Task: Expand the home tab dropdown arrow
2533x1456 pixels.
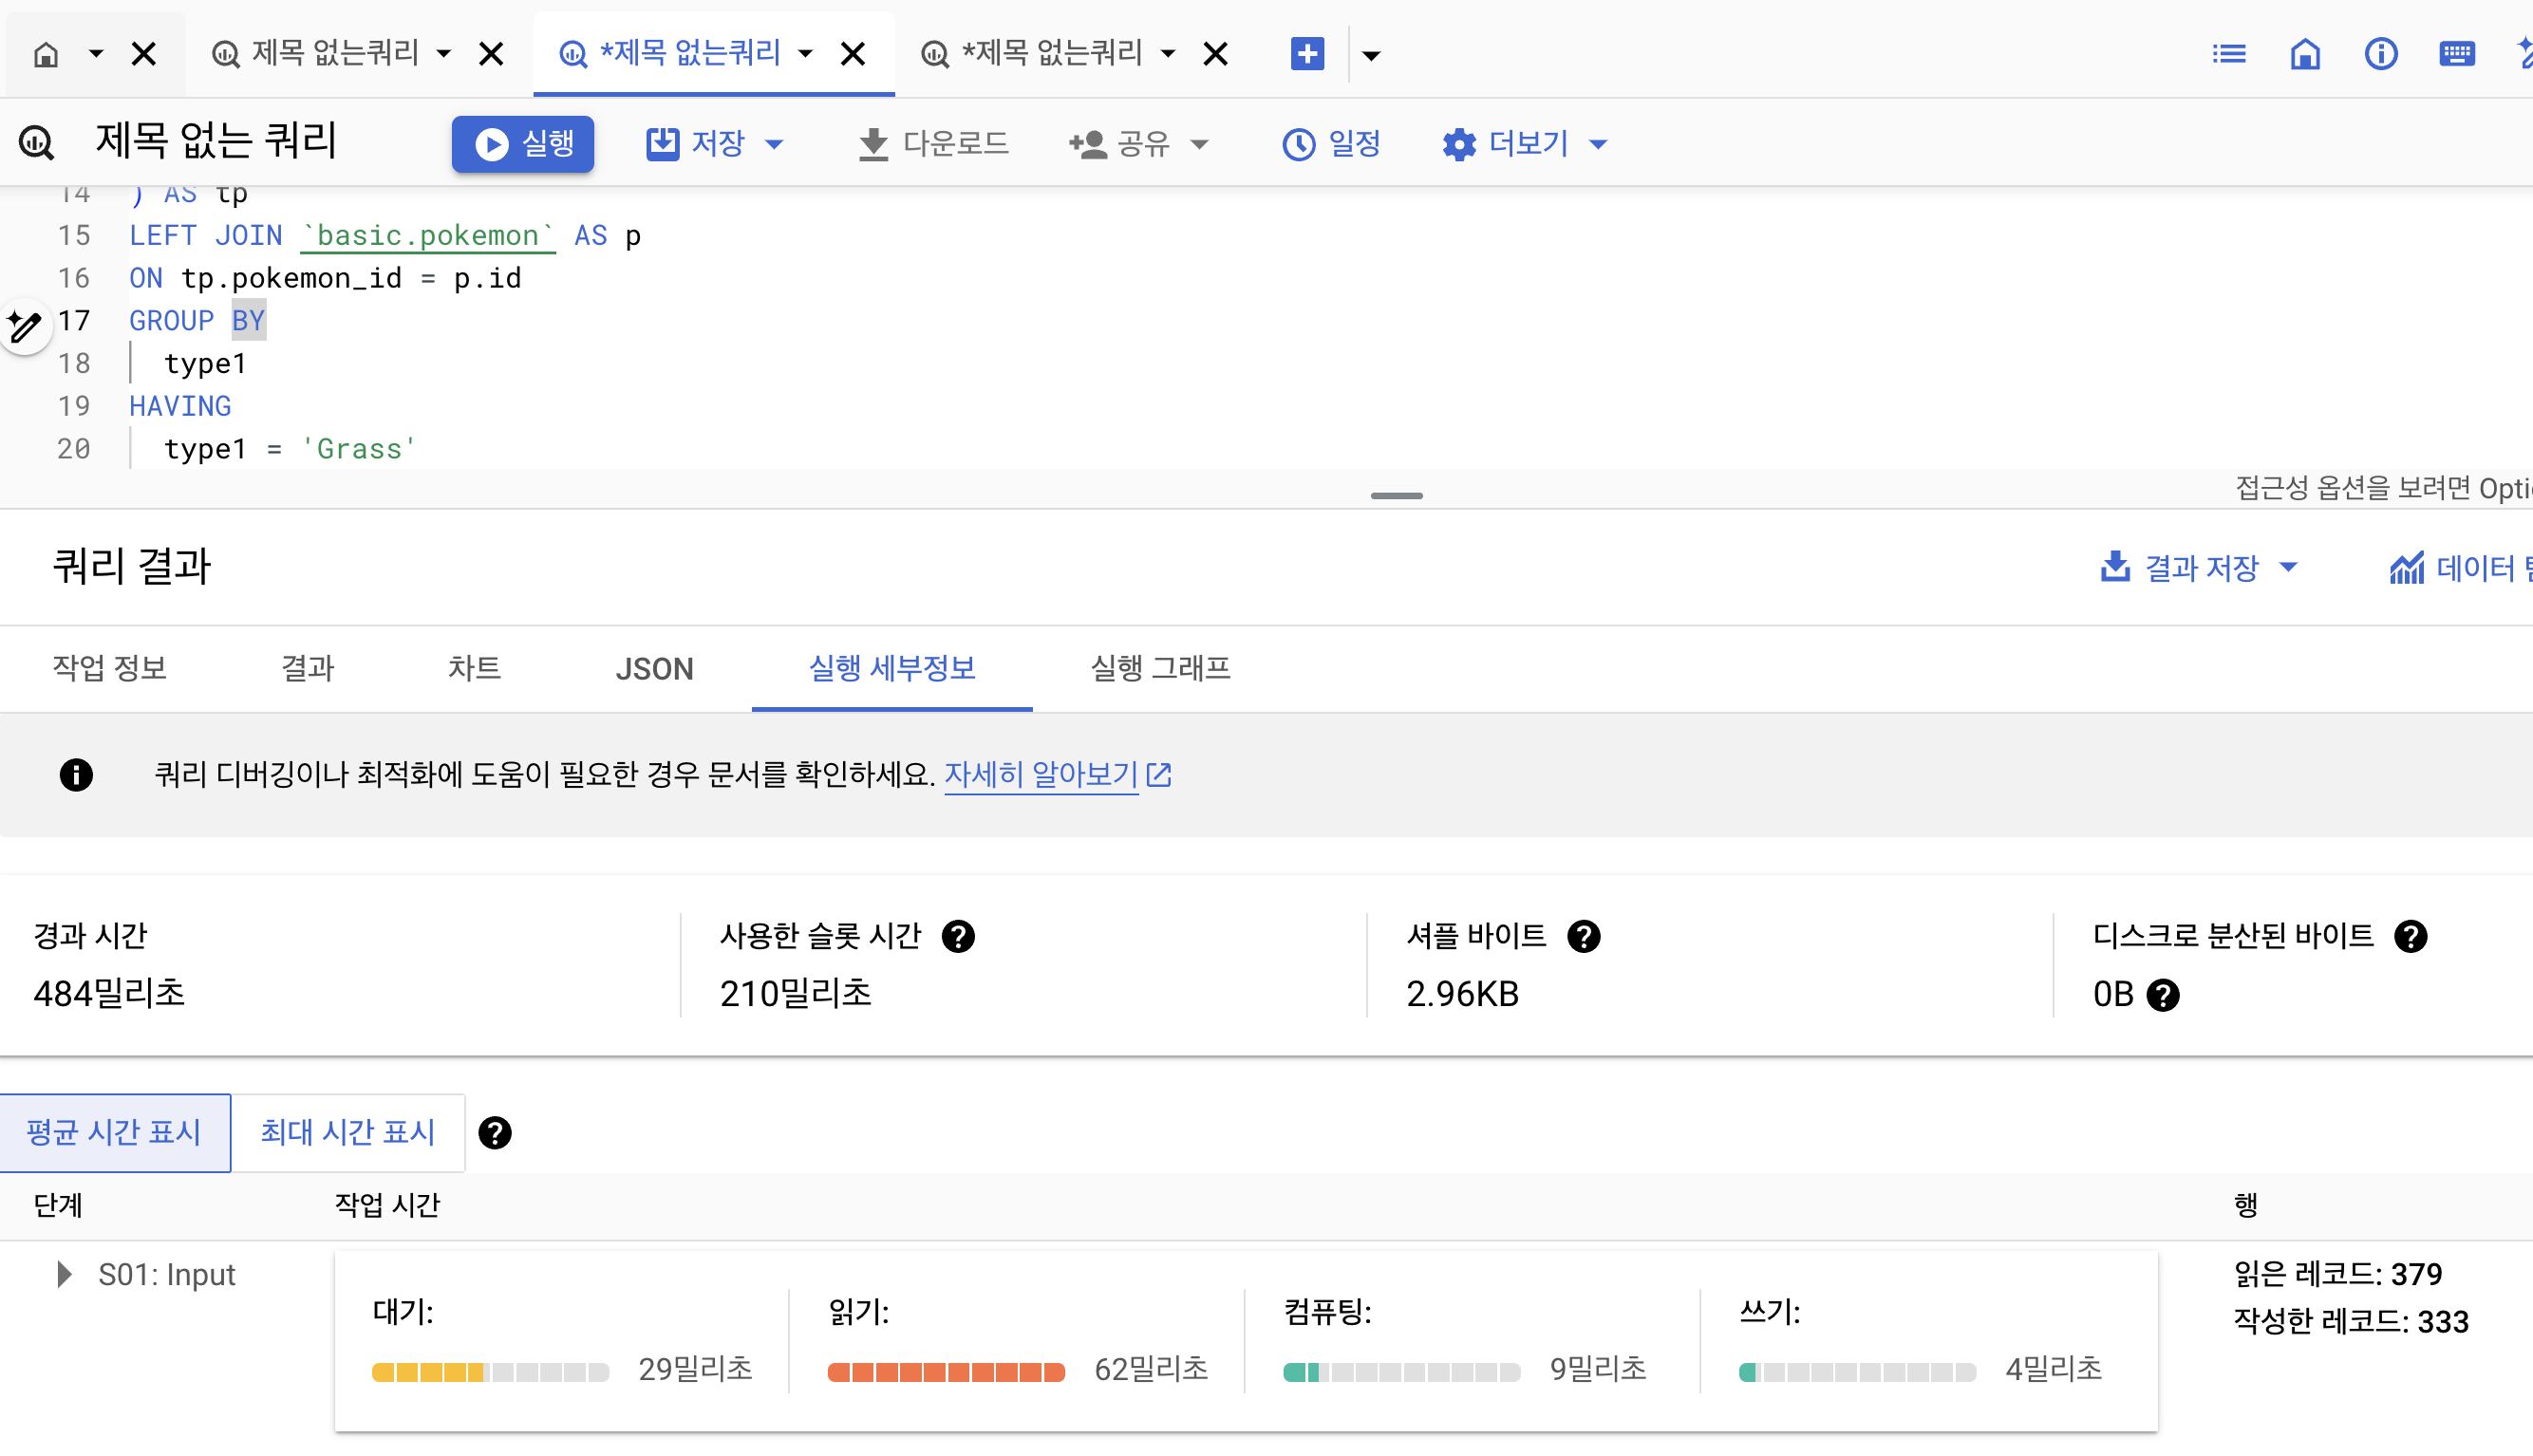Action: 95,54
